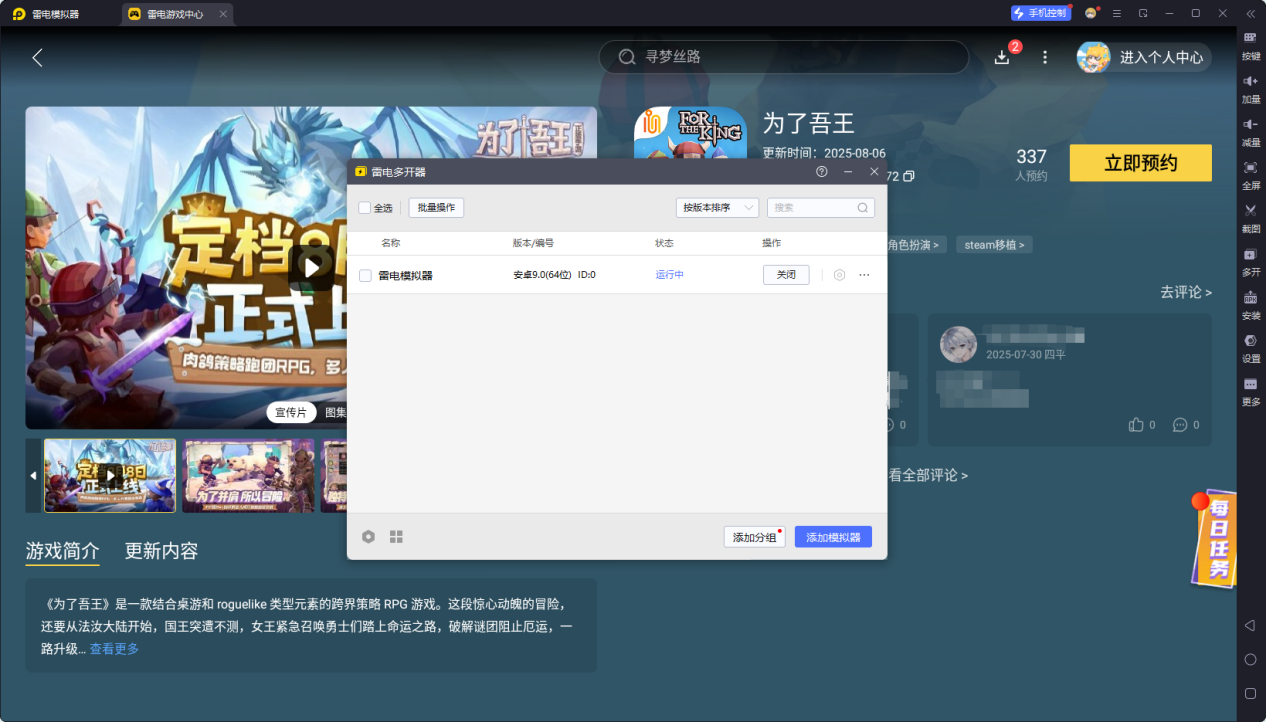Close the 雷电游戏中心 tab
The width and height of the screenshot is (1266, 722).
tap(223, 14)
